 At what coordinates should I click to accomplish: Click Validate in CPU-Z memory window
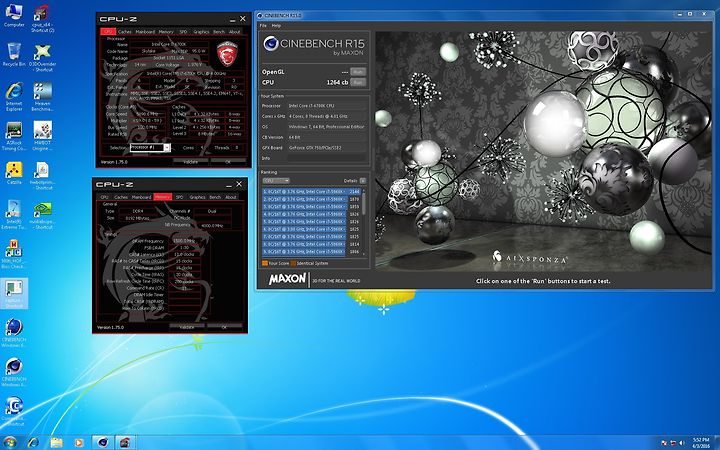coord(187,327)
